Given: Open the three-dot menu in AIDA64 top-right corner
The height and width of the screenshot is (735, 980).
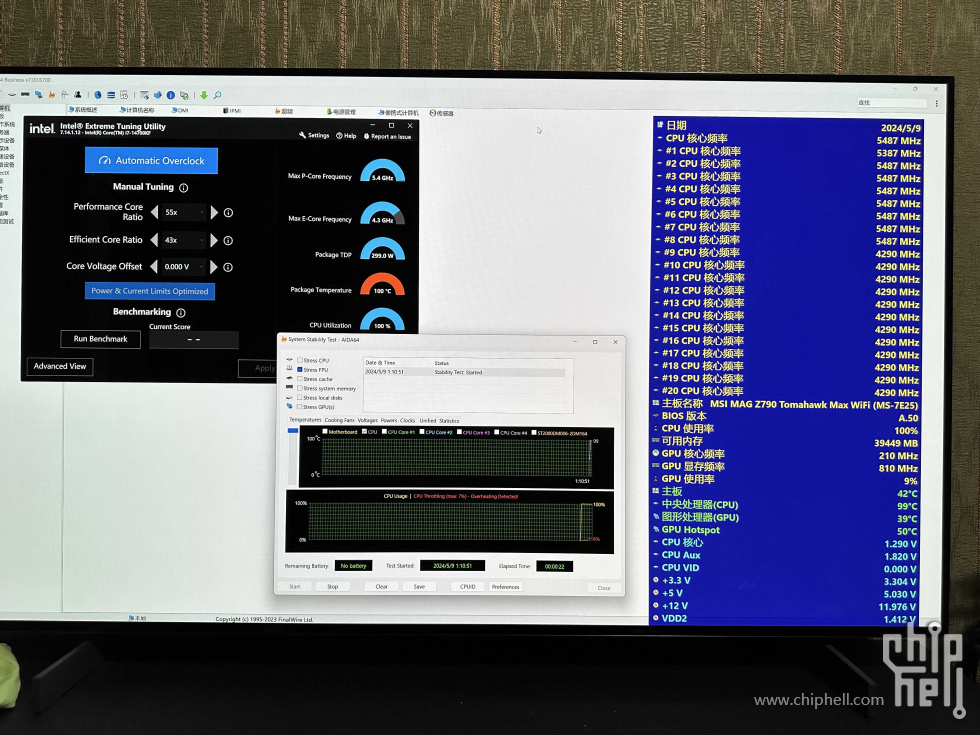Looking at the screenshot, I should 936,104.
